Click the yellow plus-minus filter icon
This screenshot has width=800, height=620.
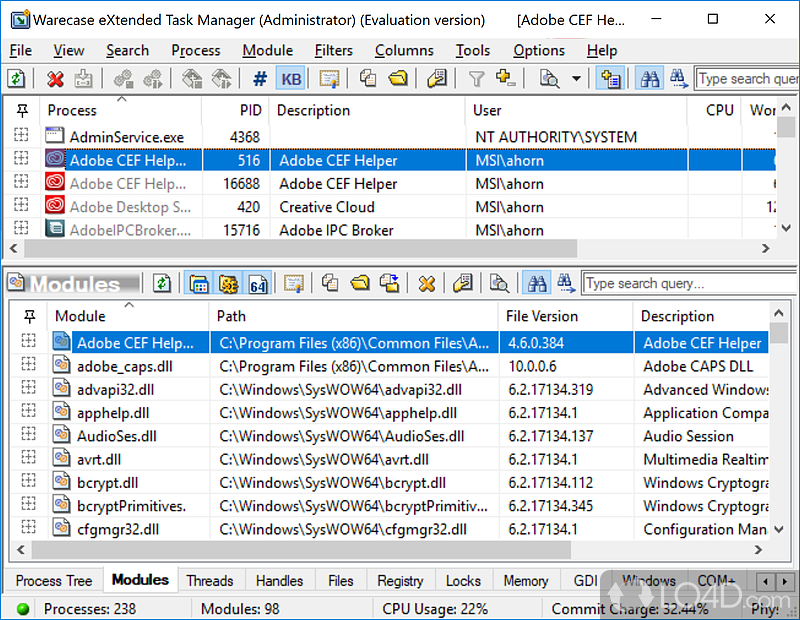505,79
